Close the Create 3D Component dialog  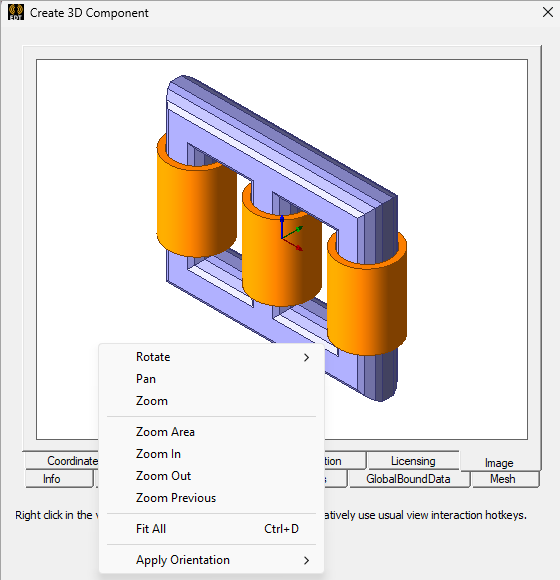click(548, 12)
